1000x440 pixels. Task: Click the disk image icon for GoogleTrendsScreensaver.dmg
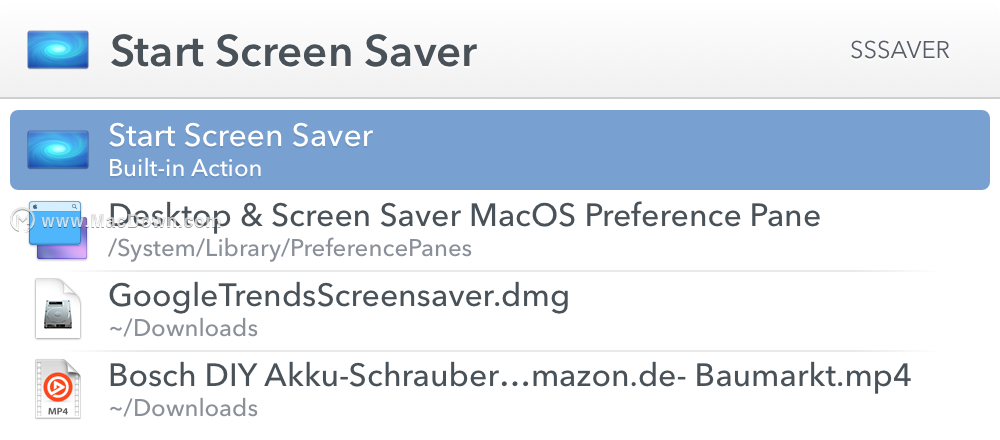57,310
